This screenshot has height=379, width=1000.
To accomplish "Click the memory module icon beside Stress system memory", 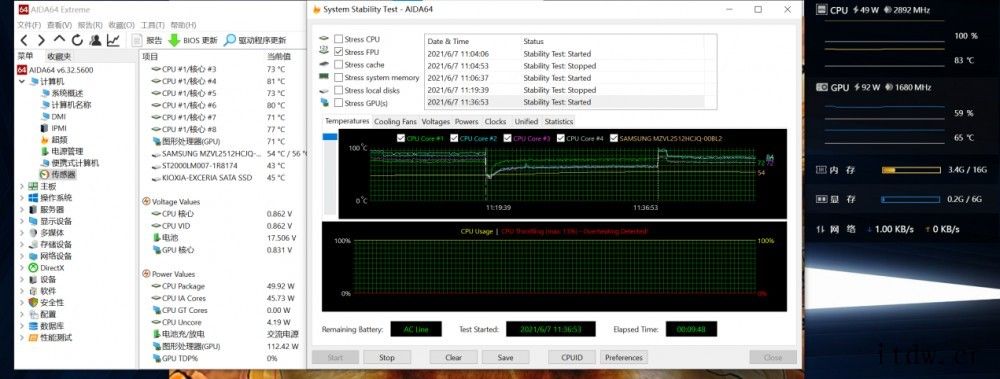I will point(324,77).
